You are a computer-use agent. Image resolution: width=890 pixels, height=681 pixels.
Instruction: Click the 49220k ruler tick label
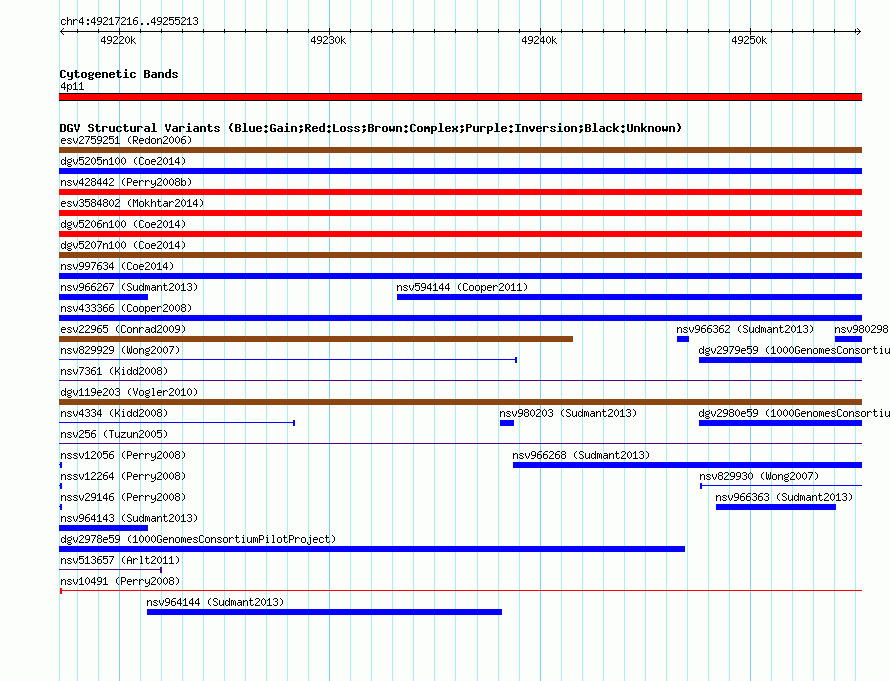118,40
